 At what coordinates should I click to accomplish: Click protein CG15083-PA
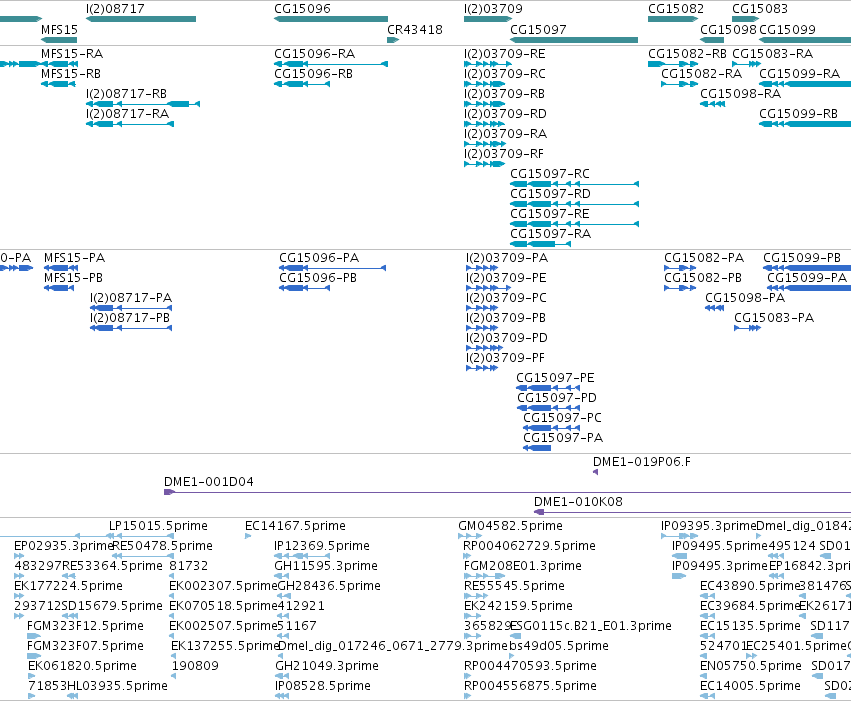(747, 328)
